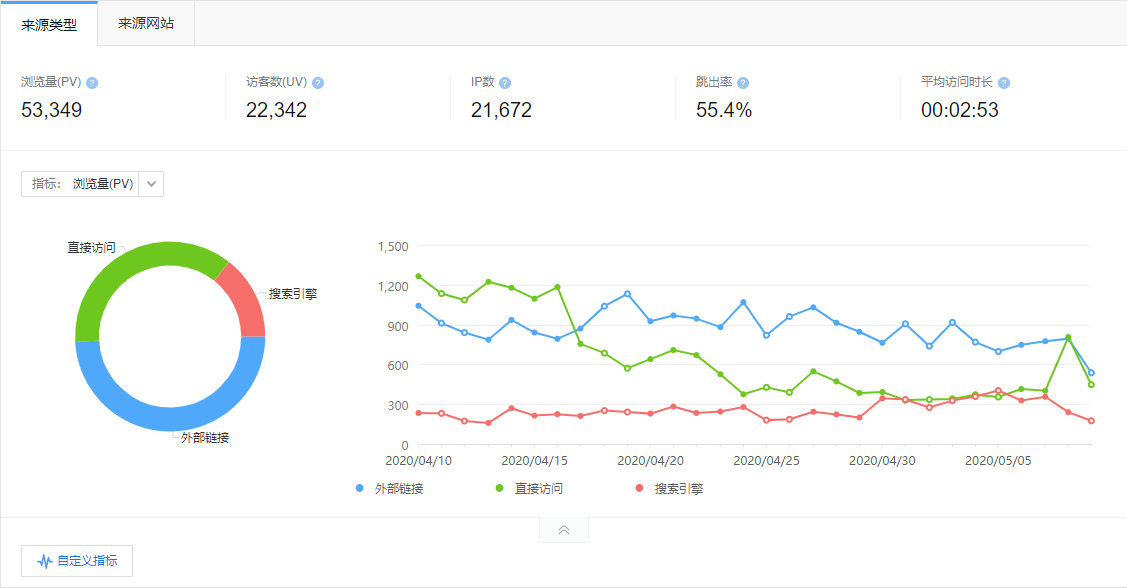Open the IP数 help icon
This screenshot has height=588, width=1127.
[506, 83]
